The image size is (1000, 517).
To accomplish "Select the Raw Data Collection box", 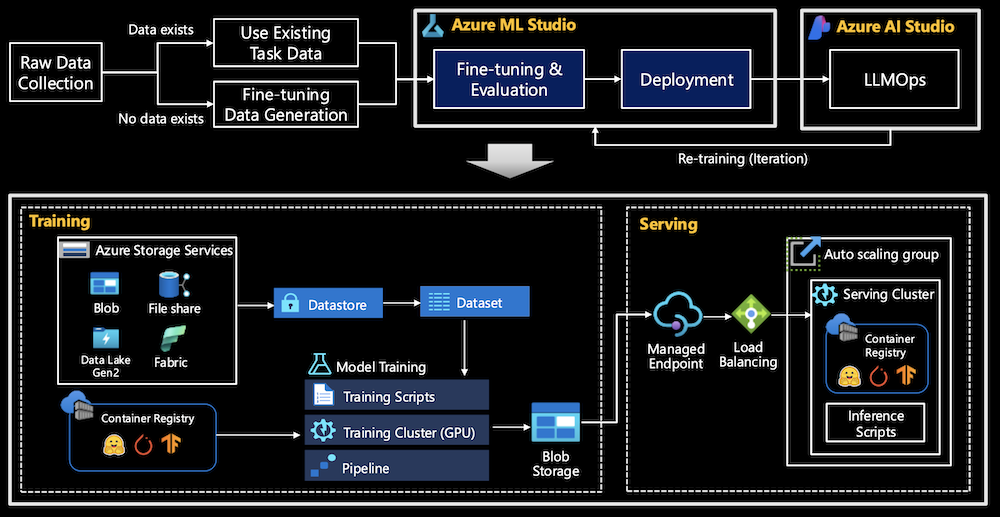I will [x=56, y=73].
